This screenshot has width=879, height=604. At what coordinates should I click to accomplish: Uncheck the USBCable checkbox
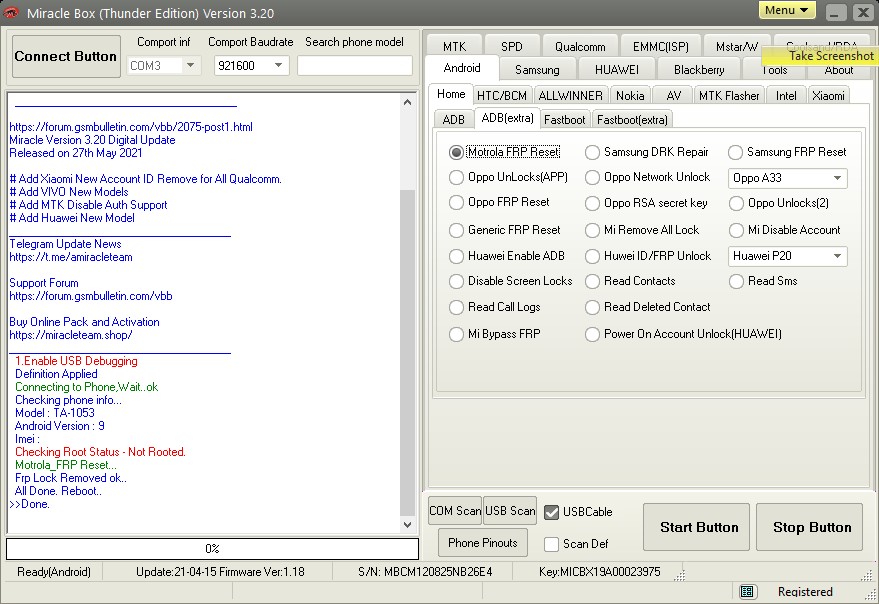point(552,512)
